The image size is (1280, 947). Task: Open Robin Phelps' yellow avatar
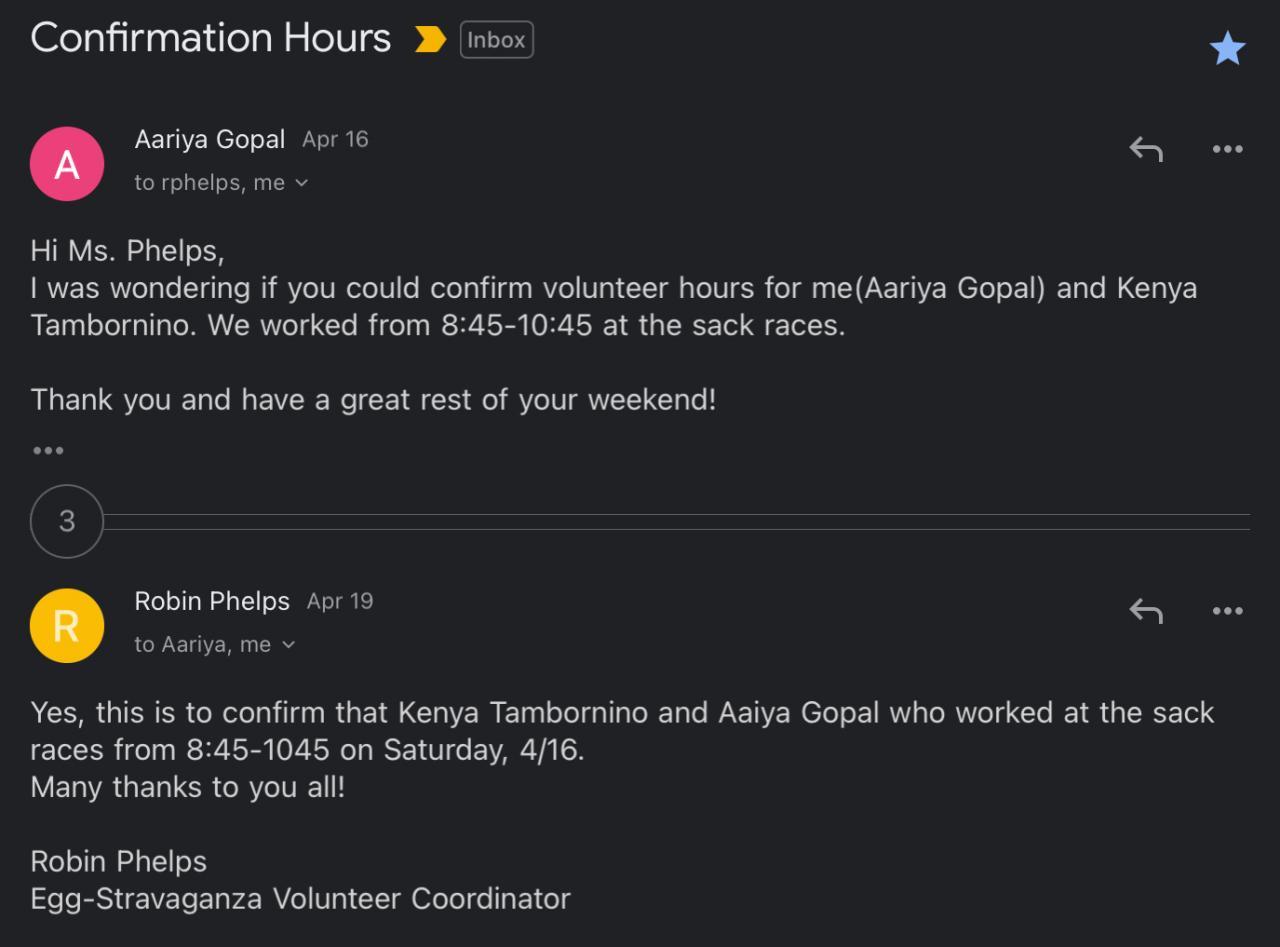click(67, 626)
